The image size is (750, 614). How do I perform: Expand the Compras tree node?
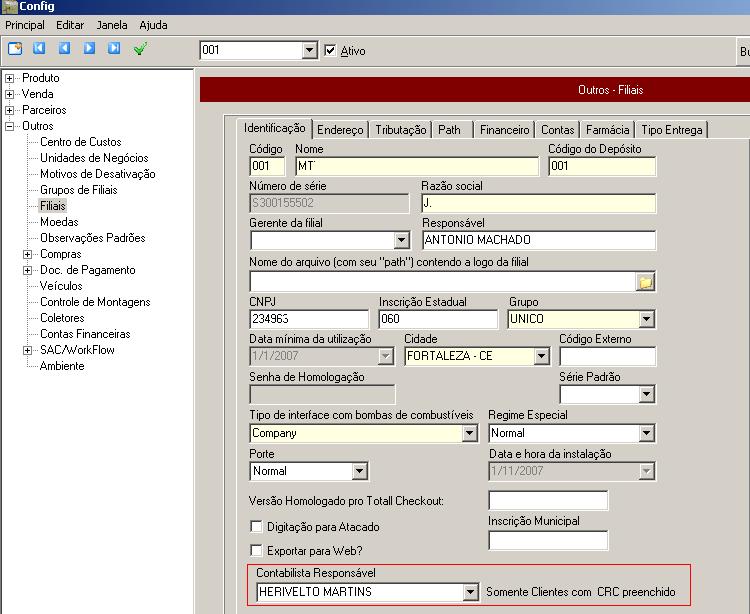coord(27,254)
